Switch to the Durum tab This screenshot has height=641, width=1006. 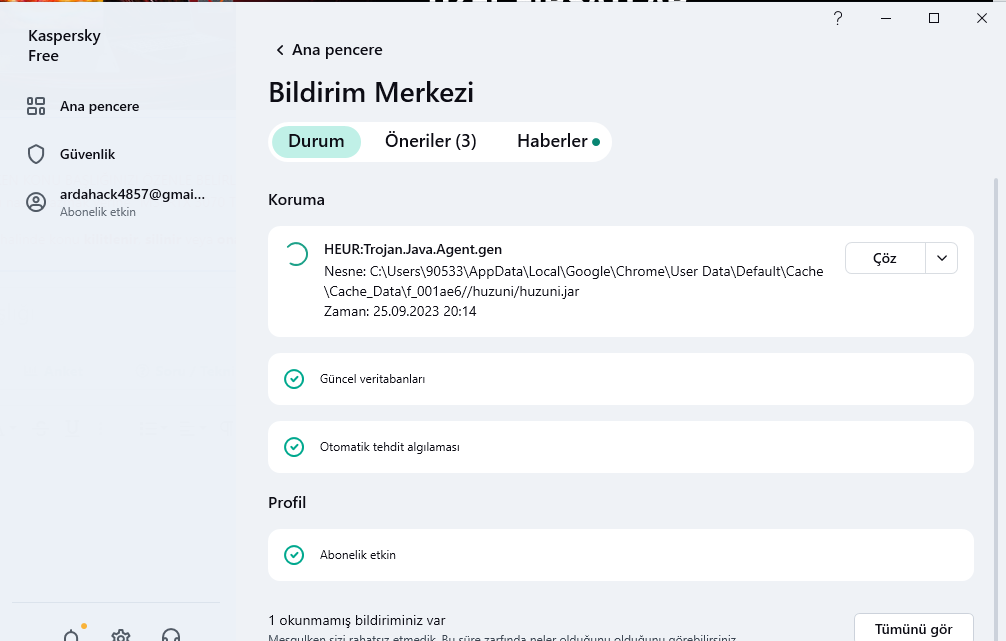pos(316,141)
